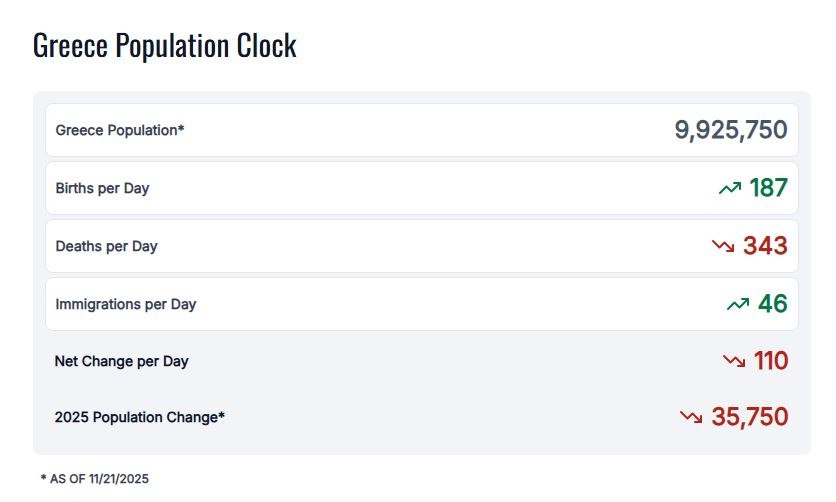
Task: Click the immigrations value 46
Action: click(x=773, y=304)
